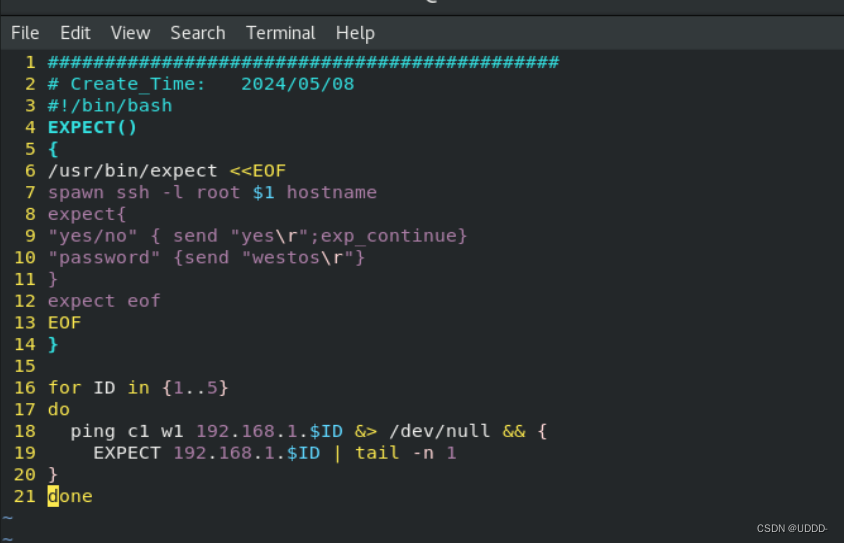
Task: Click the 'EXPECT' call on line 19
Action: tap(127, 453)
